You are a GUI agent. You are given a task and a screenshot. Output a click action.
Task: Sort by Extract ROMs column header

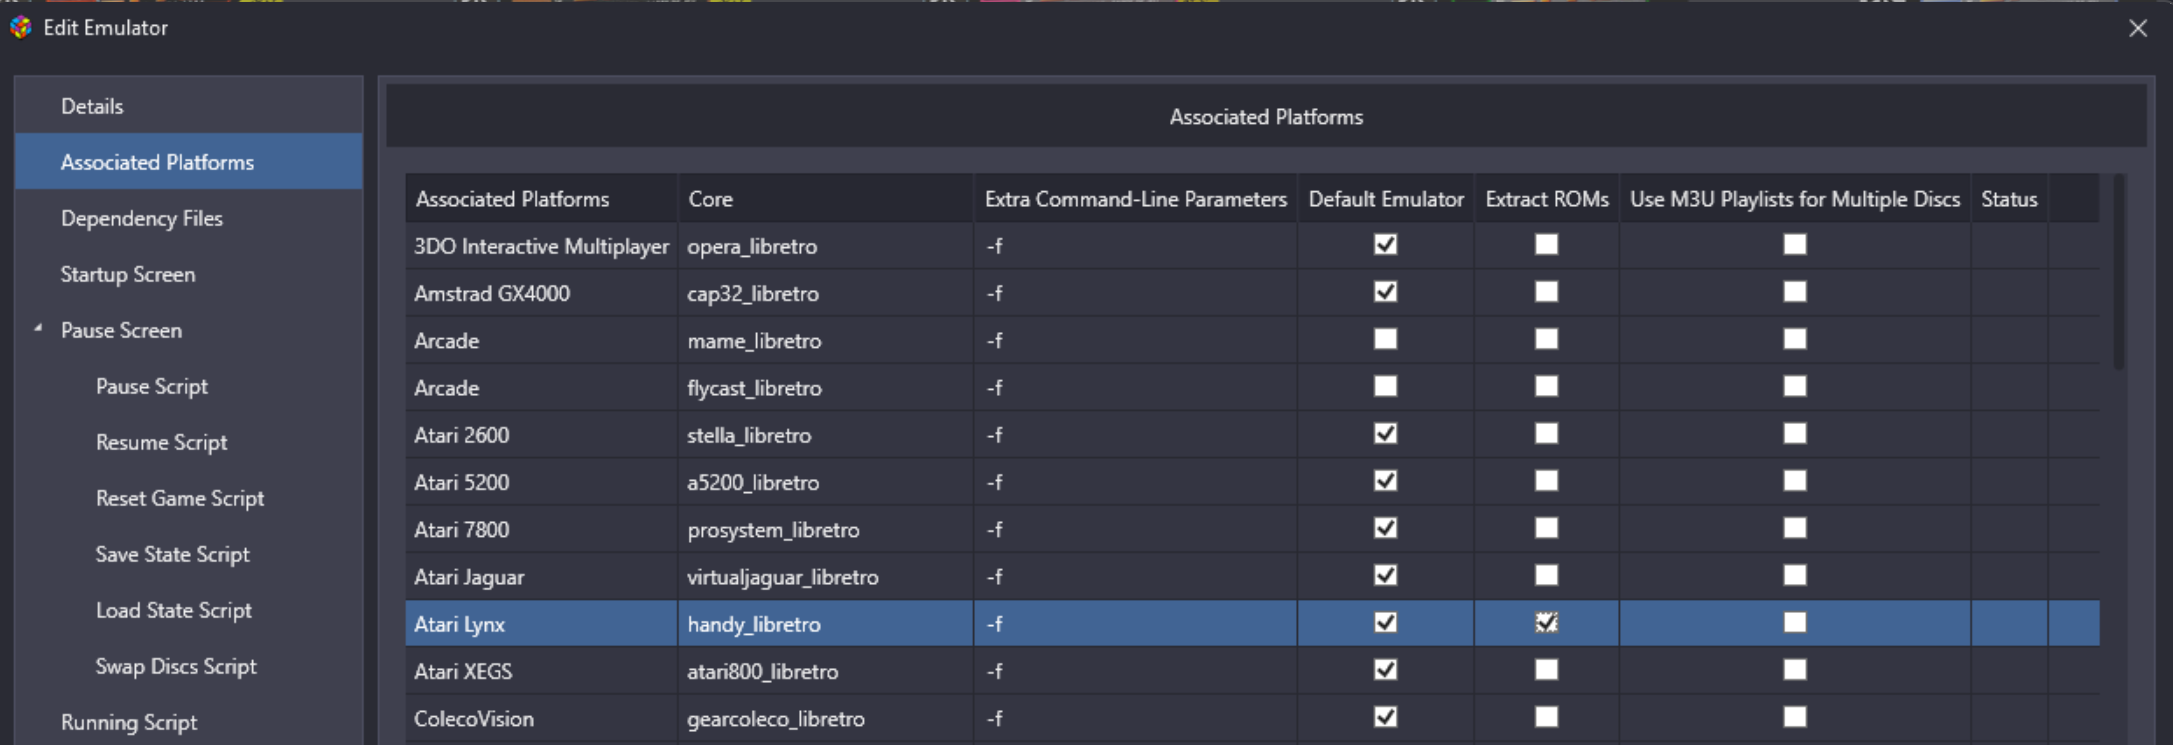pos(1547,199)
